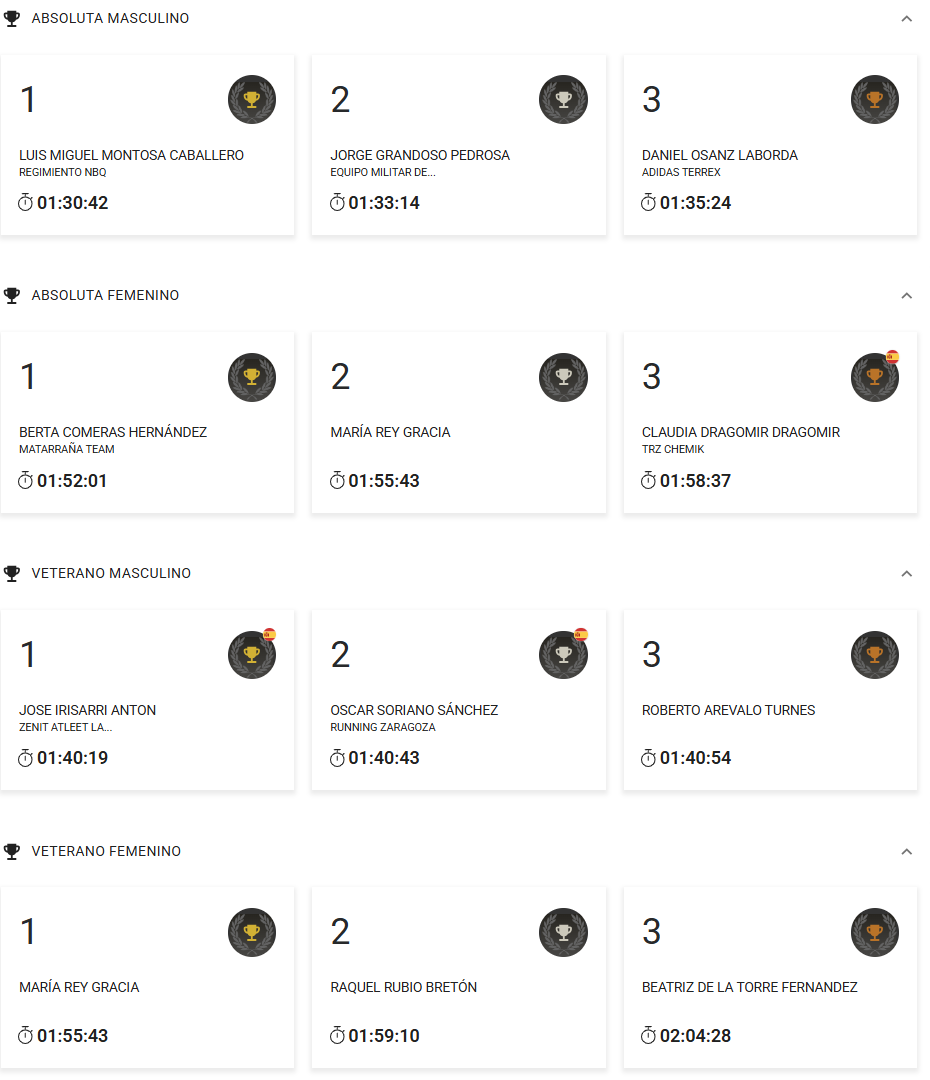Click the Running Zaragoza team label

pyautogui.click(x=383, y=728)
